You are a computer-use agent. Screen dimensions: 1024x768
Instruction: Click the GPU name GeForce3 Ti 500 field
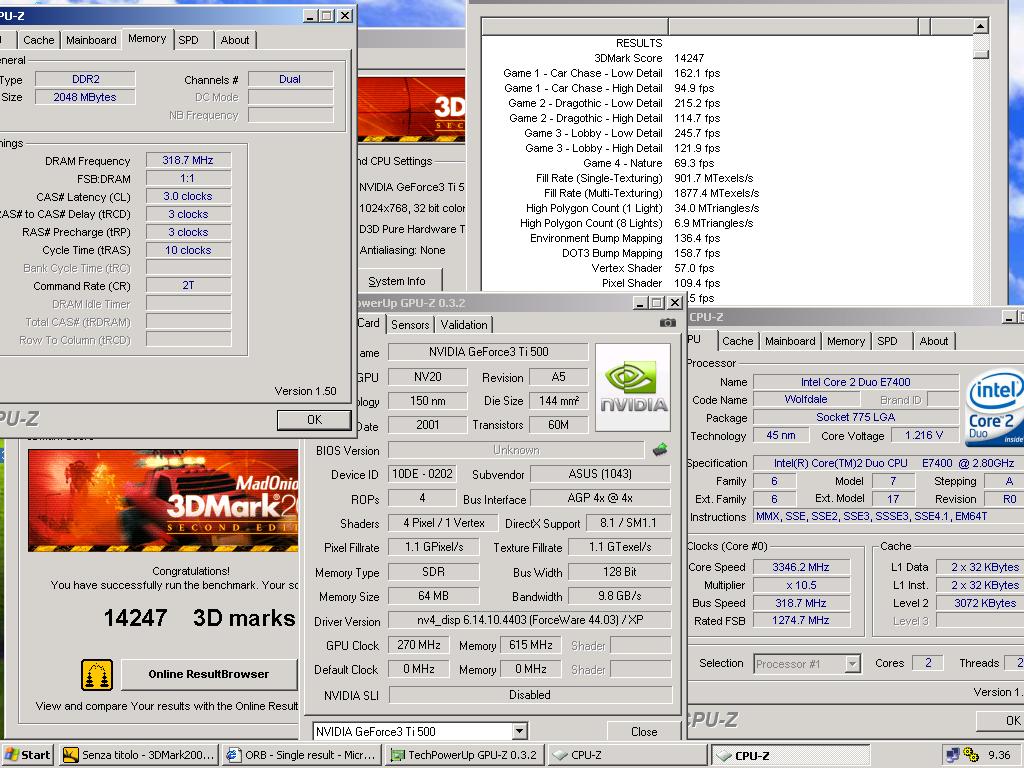488,352
